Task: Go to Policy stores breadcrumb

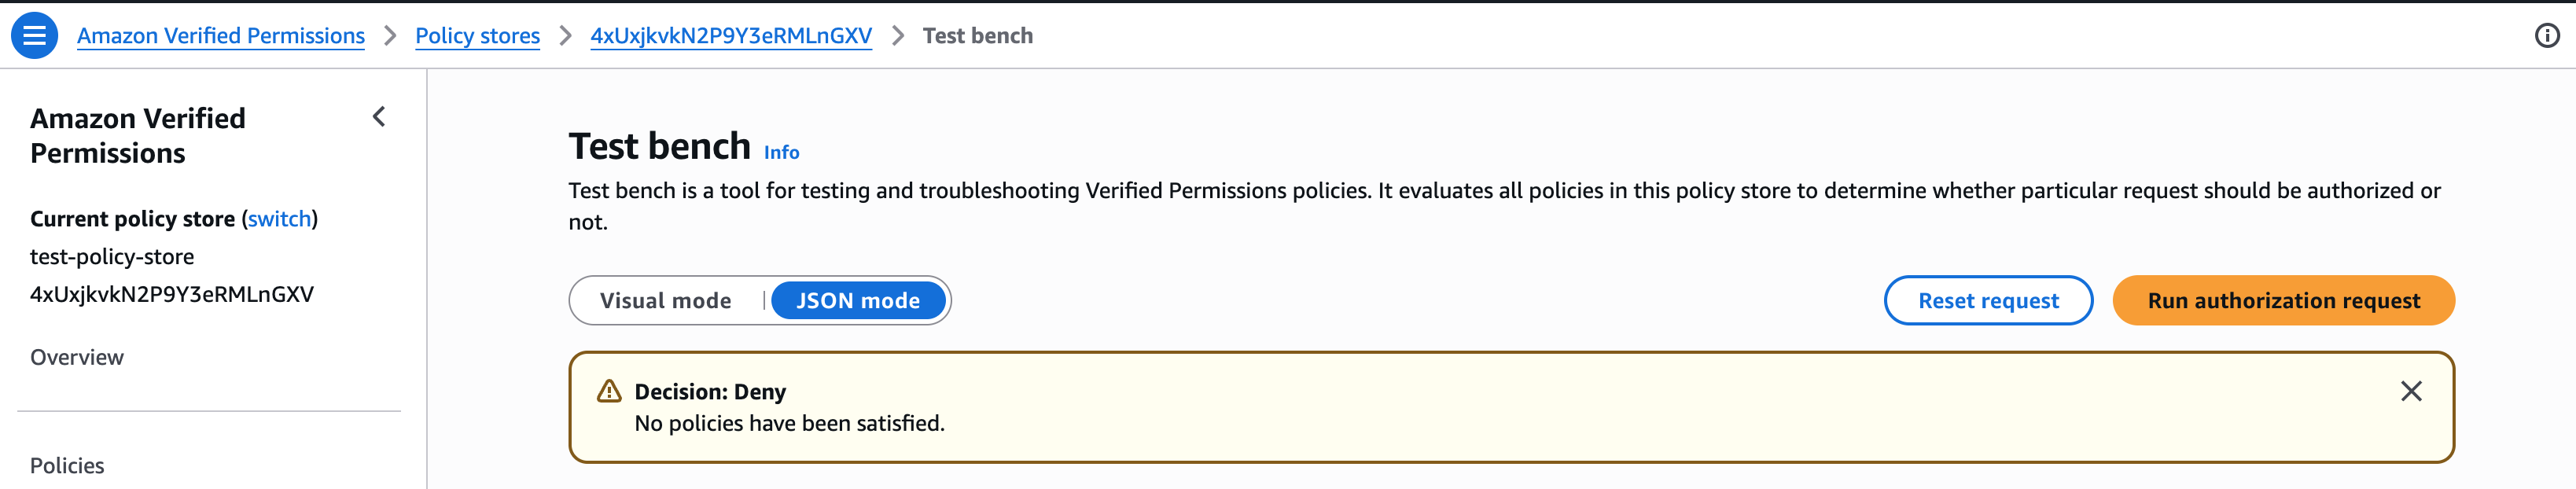Action: point(477,36)
